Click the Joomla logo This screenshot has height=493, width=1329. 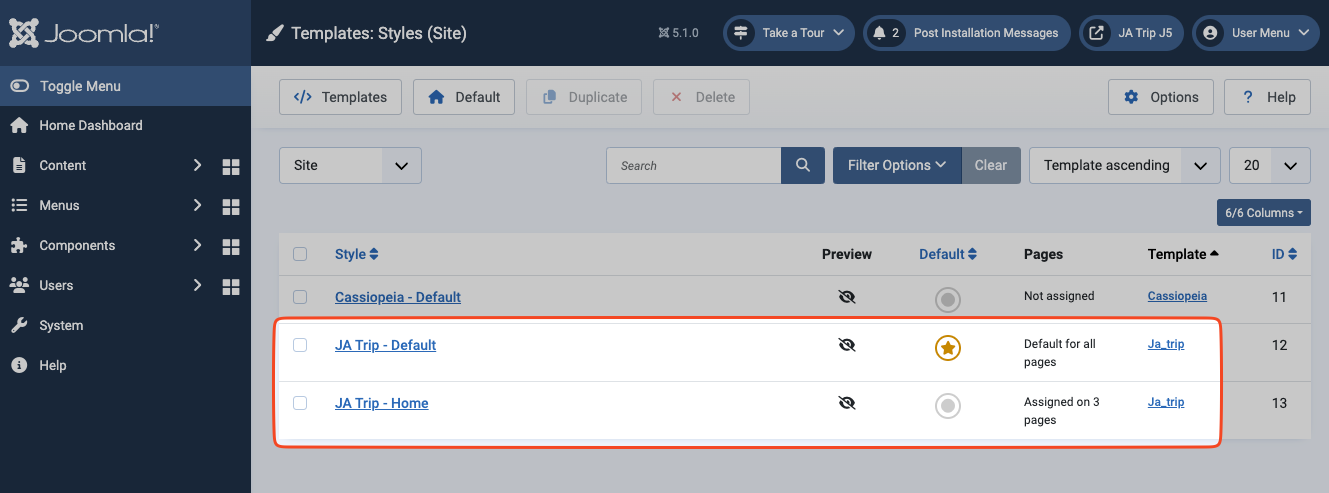83,33
